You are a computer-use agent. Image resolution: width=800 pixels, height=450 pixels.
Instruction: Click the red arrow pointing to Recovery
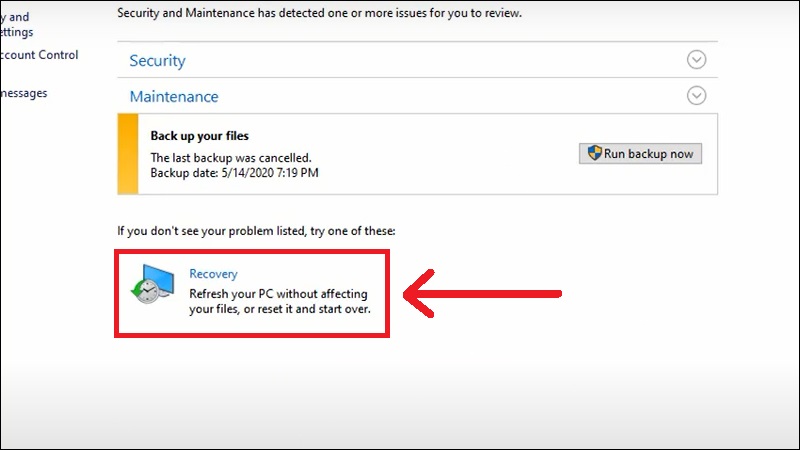[x=482, y=294]
